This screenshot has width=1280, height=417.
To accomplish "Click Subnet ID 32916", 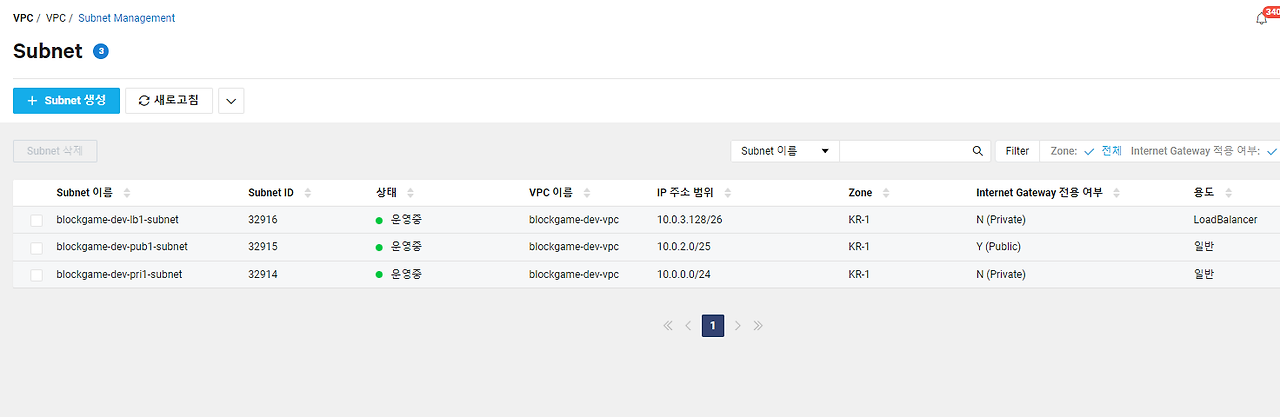I will [x=262, y=220].
